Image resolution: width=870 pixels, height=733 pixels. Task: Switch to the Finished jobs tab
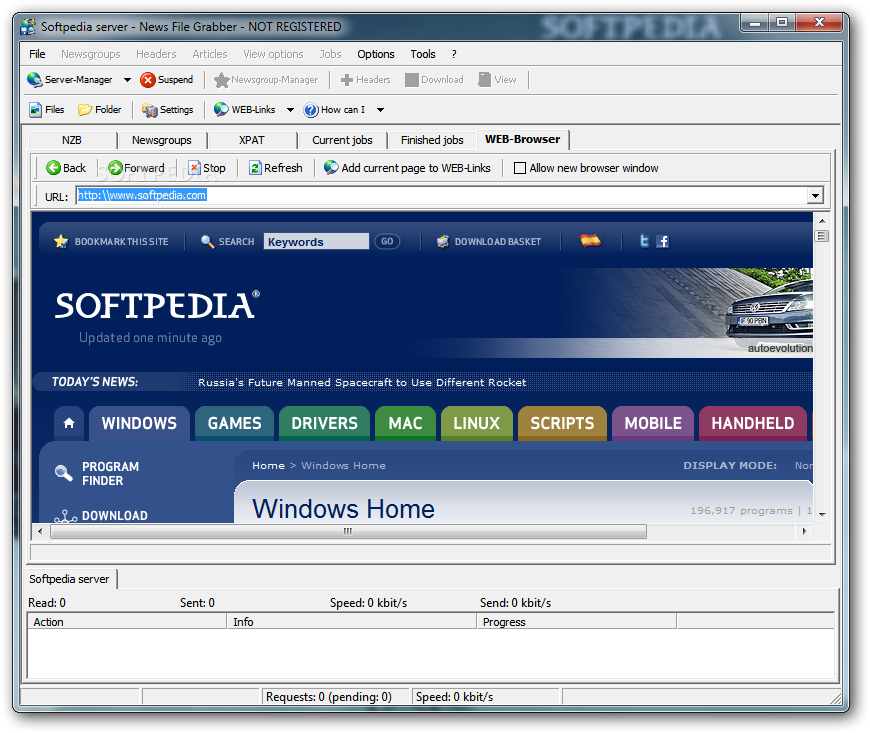(432, 140)
